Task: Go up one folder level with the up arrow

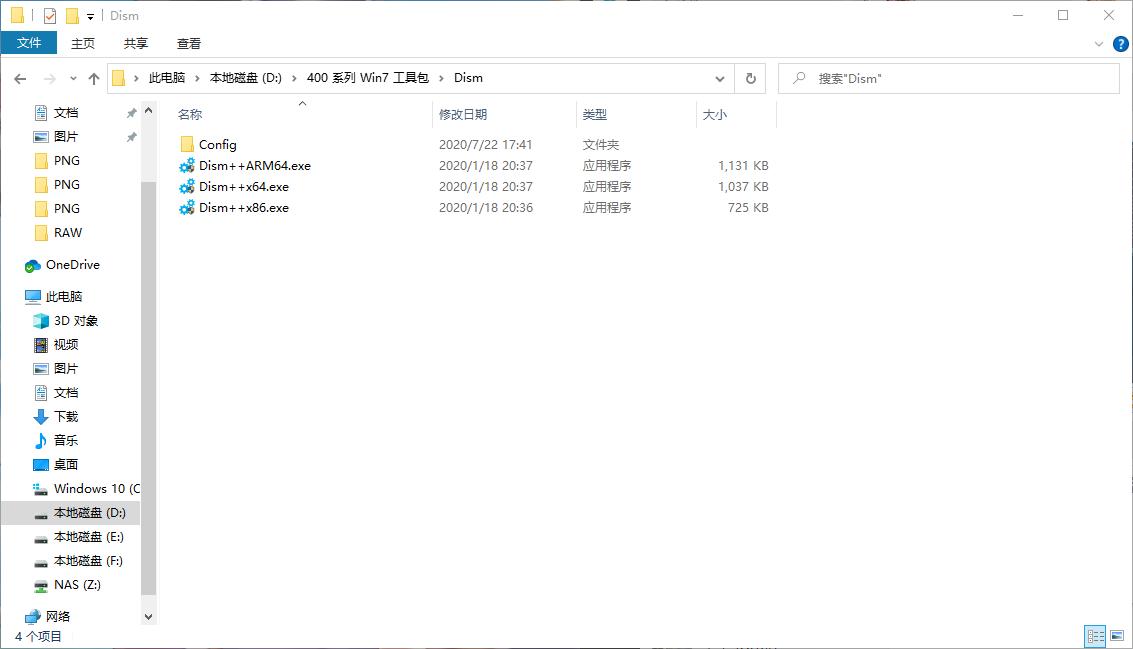Action: pyautogui.click(x=94, y=78)
